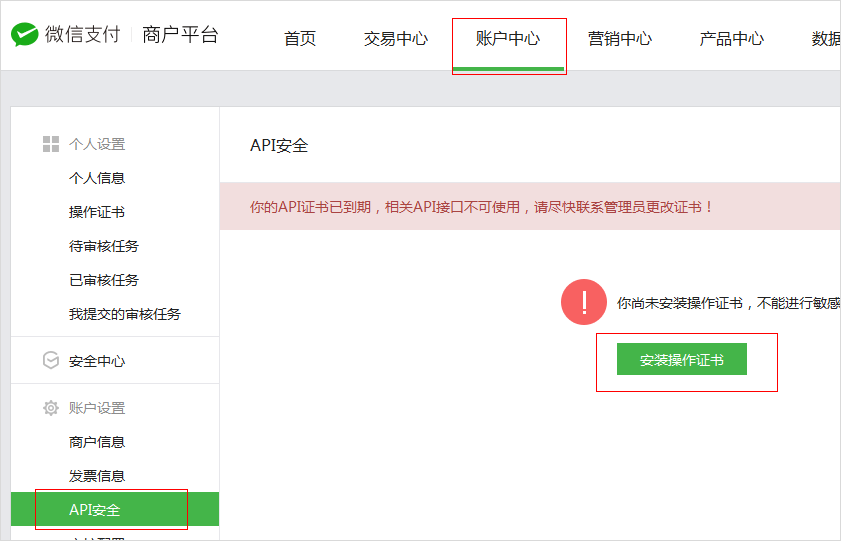
Task: Open 商户信息 under 账户设置
Action: pyautogui.click(x=97, y=442)
